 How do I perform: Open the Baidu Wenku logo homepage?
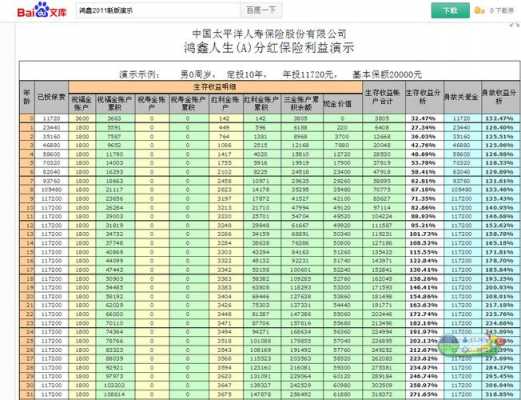coord(42,10)
